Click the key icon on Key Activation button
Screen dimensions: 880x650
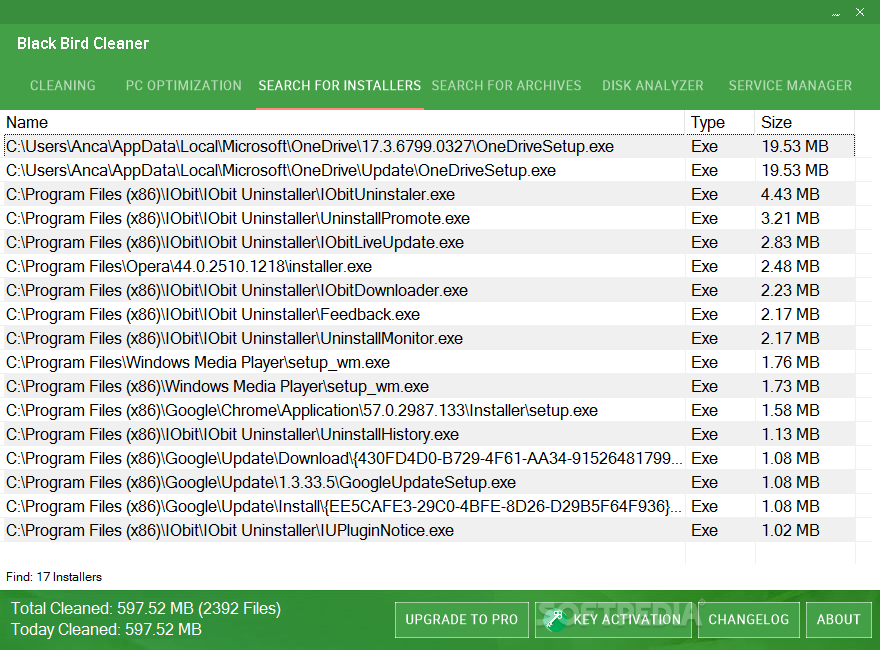[555, 619]
